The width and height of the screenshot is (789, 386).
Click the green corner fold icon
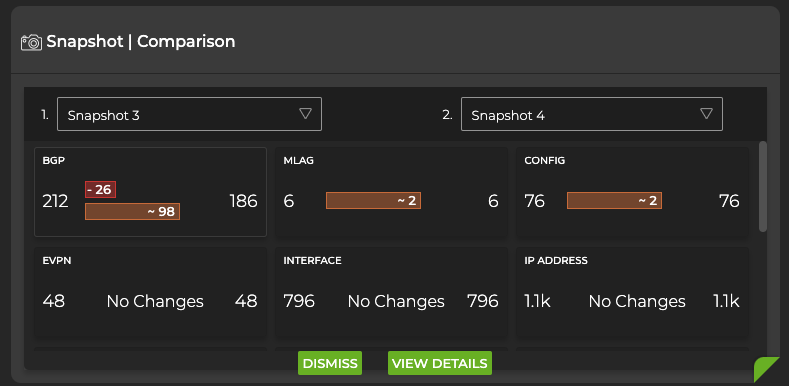click(767, 368)
